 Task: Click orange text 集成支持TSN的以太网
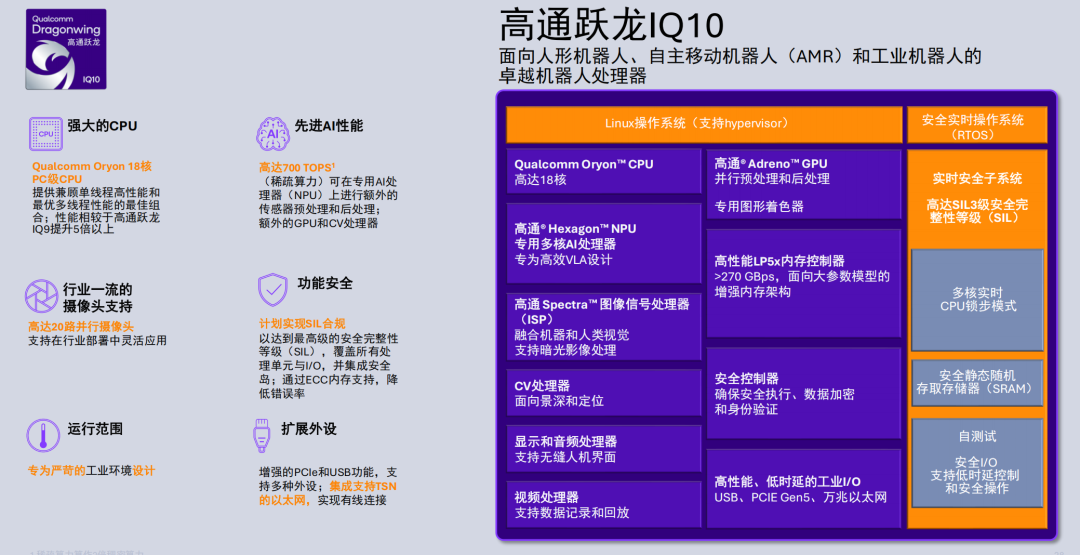(x=328, y=493)
